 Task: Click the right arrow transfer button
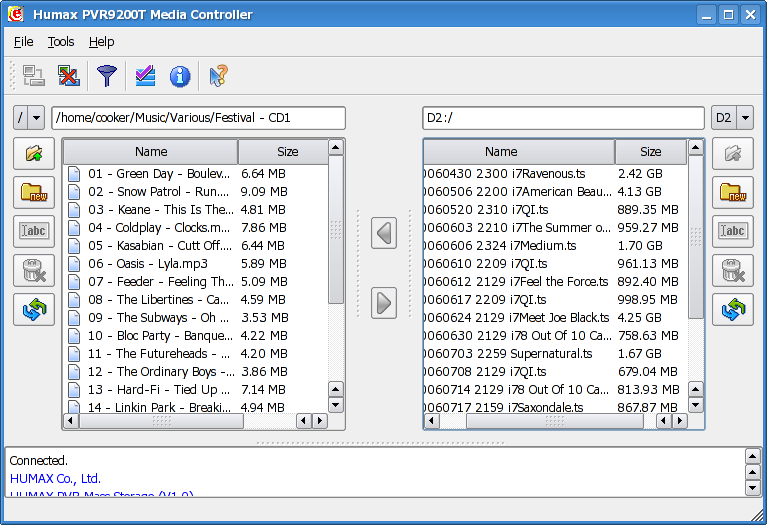tap(384, 303)
